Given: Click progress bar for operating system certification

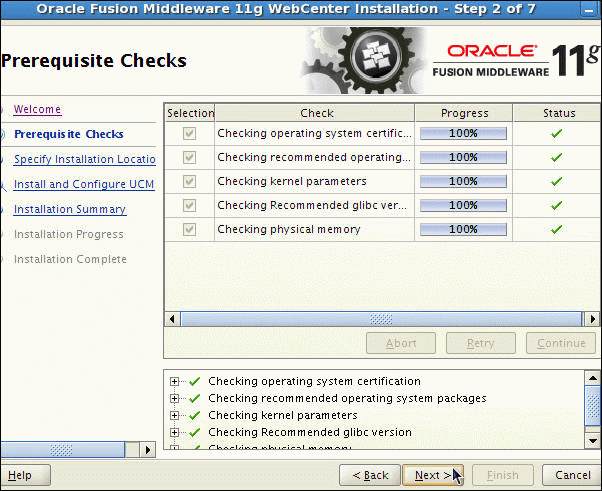Looking at the screenshot, I should (x=463, y=133).
